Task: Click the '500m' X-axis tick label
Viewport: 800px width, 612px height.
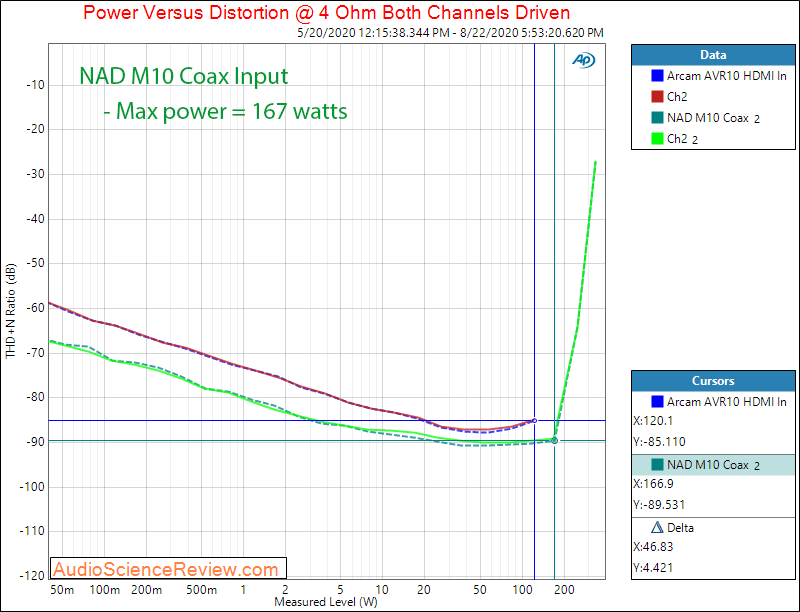Action: point(202,590)
